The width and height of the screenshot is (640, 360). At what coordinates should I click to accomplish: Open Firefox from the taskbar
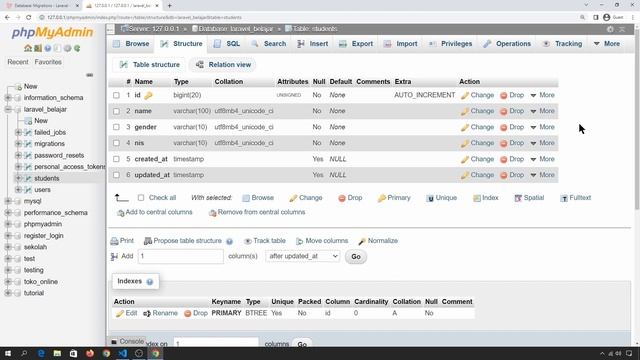click(90, 353)
